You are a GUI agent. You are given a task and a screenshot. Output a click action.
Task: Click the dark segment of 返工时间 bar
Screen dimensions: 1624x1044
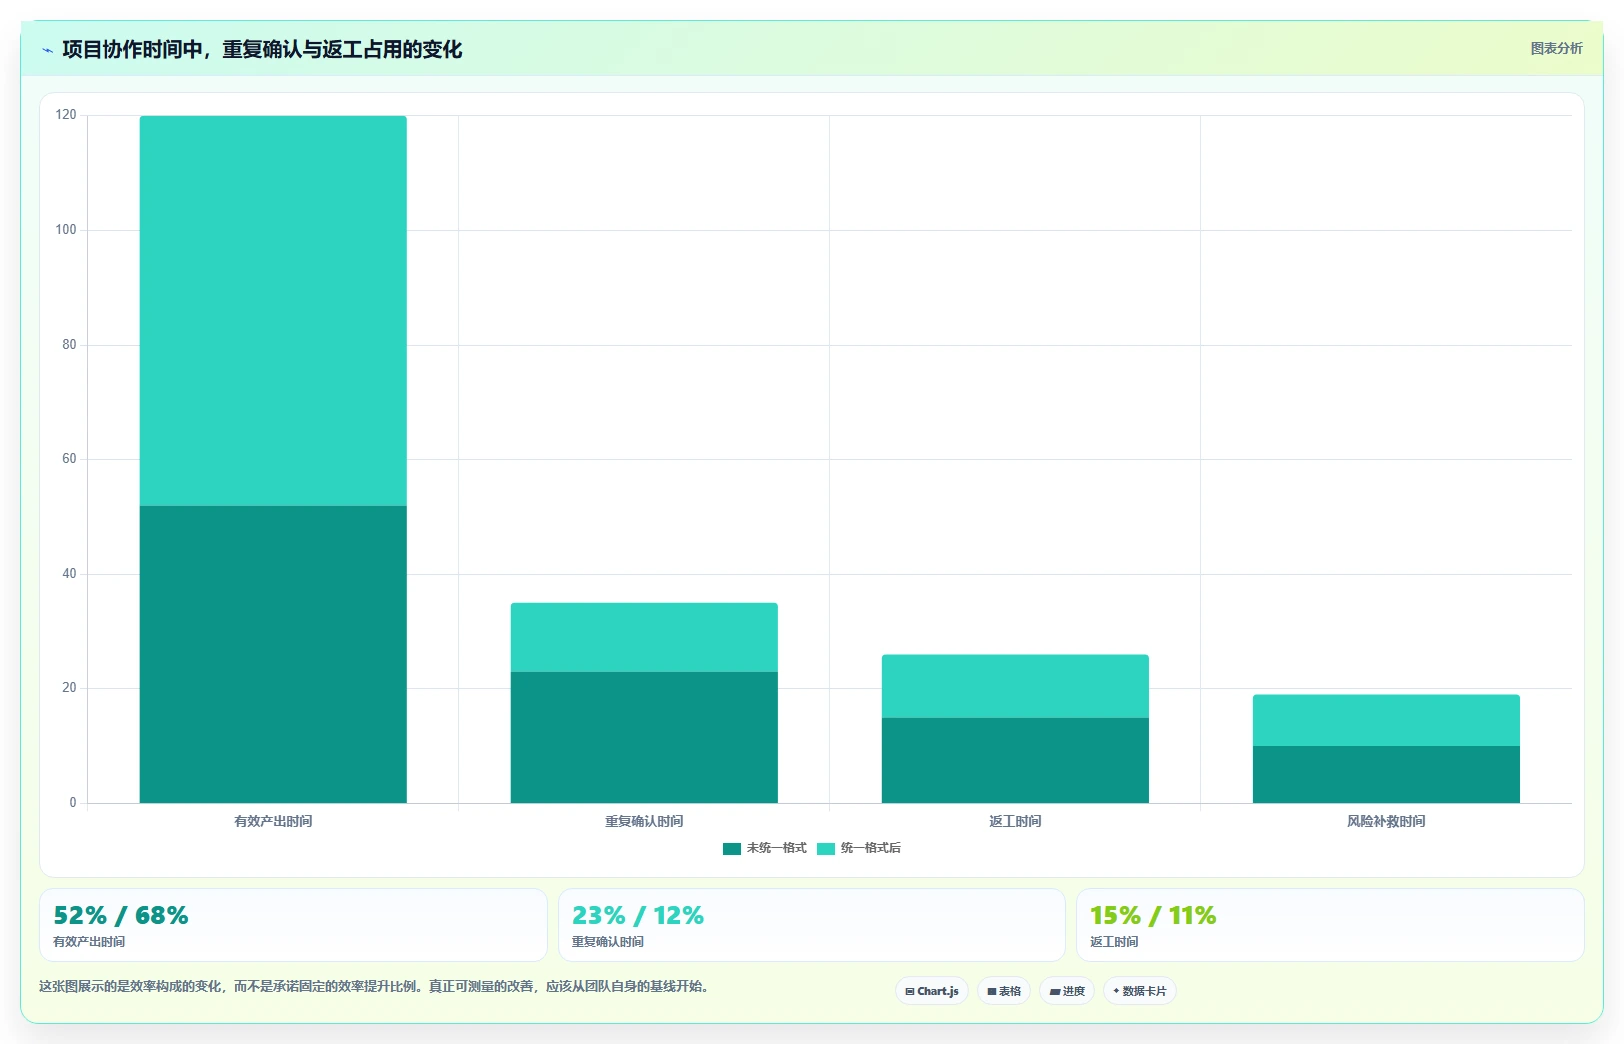[x=1015, y=760]
